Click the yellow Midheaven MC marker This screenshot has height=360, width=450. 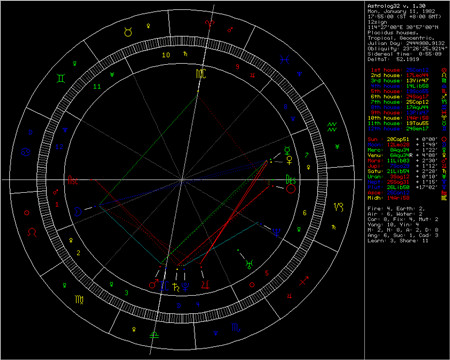coord(201,74)
